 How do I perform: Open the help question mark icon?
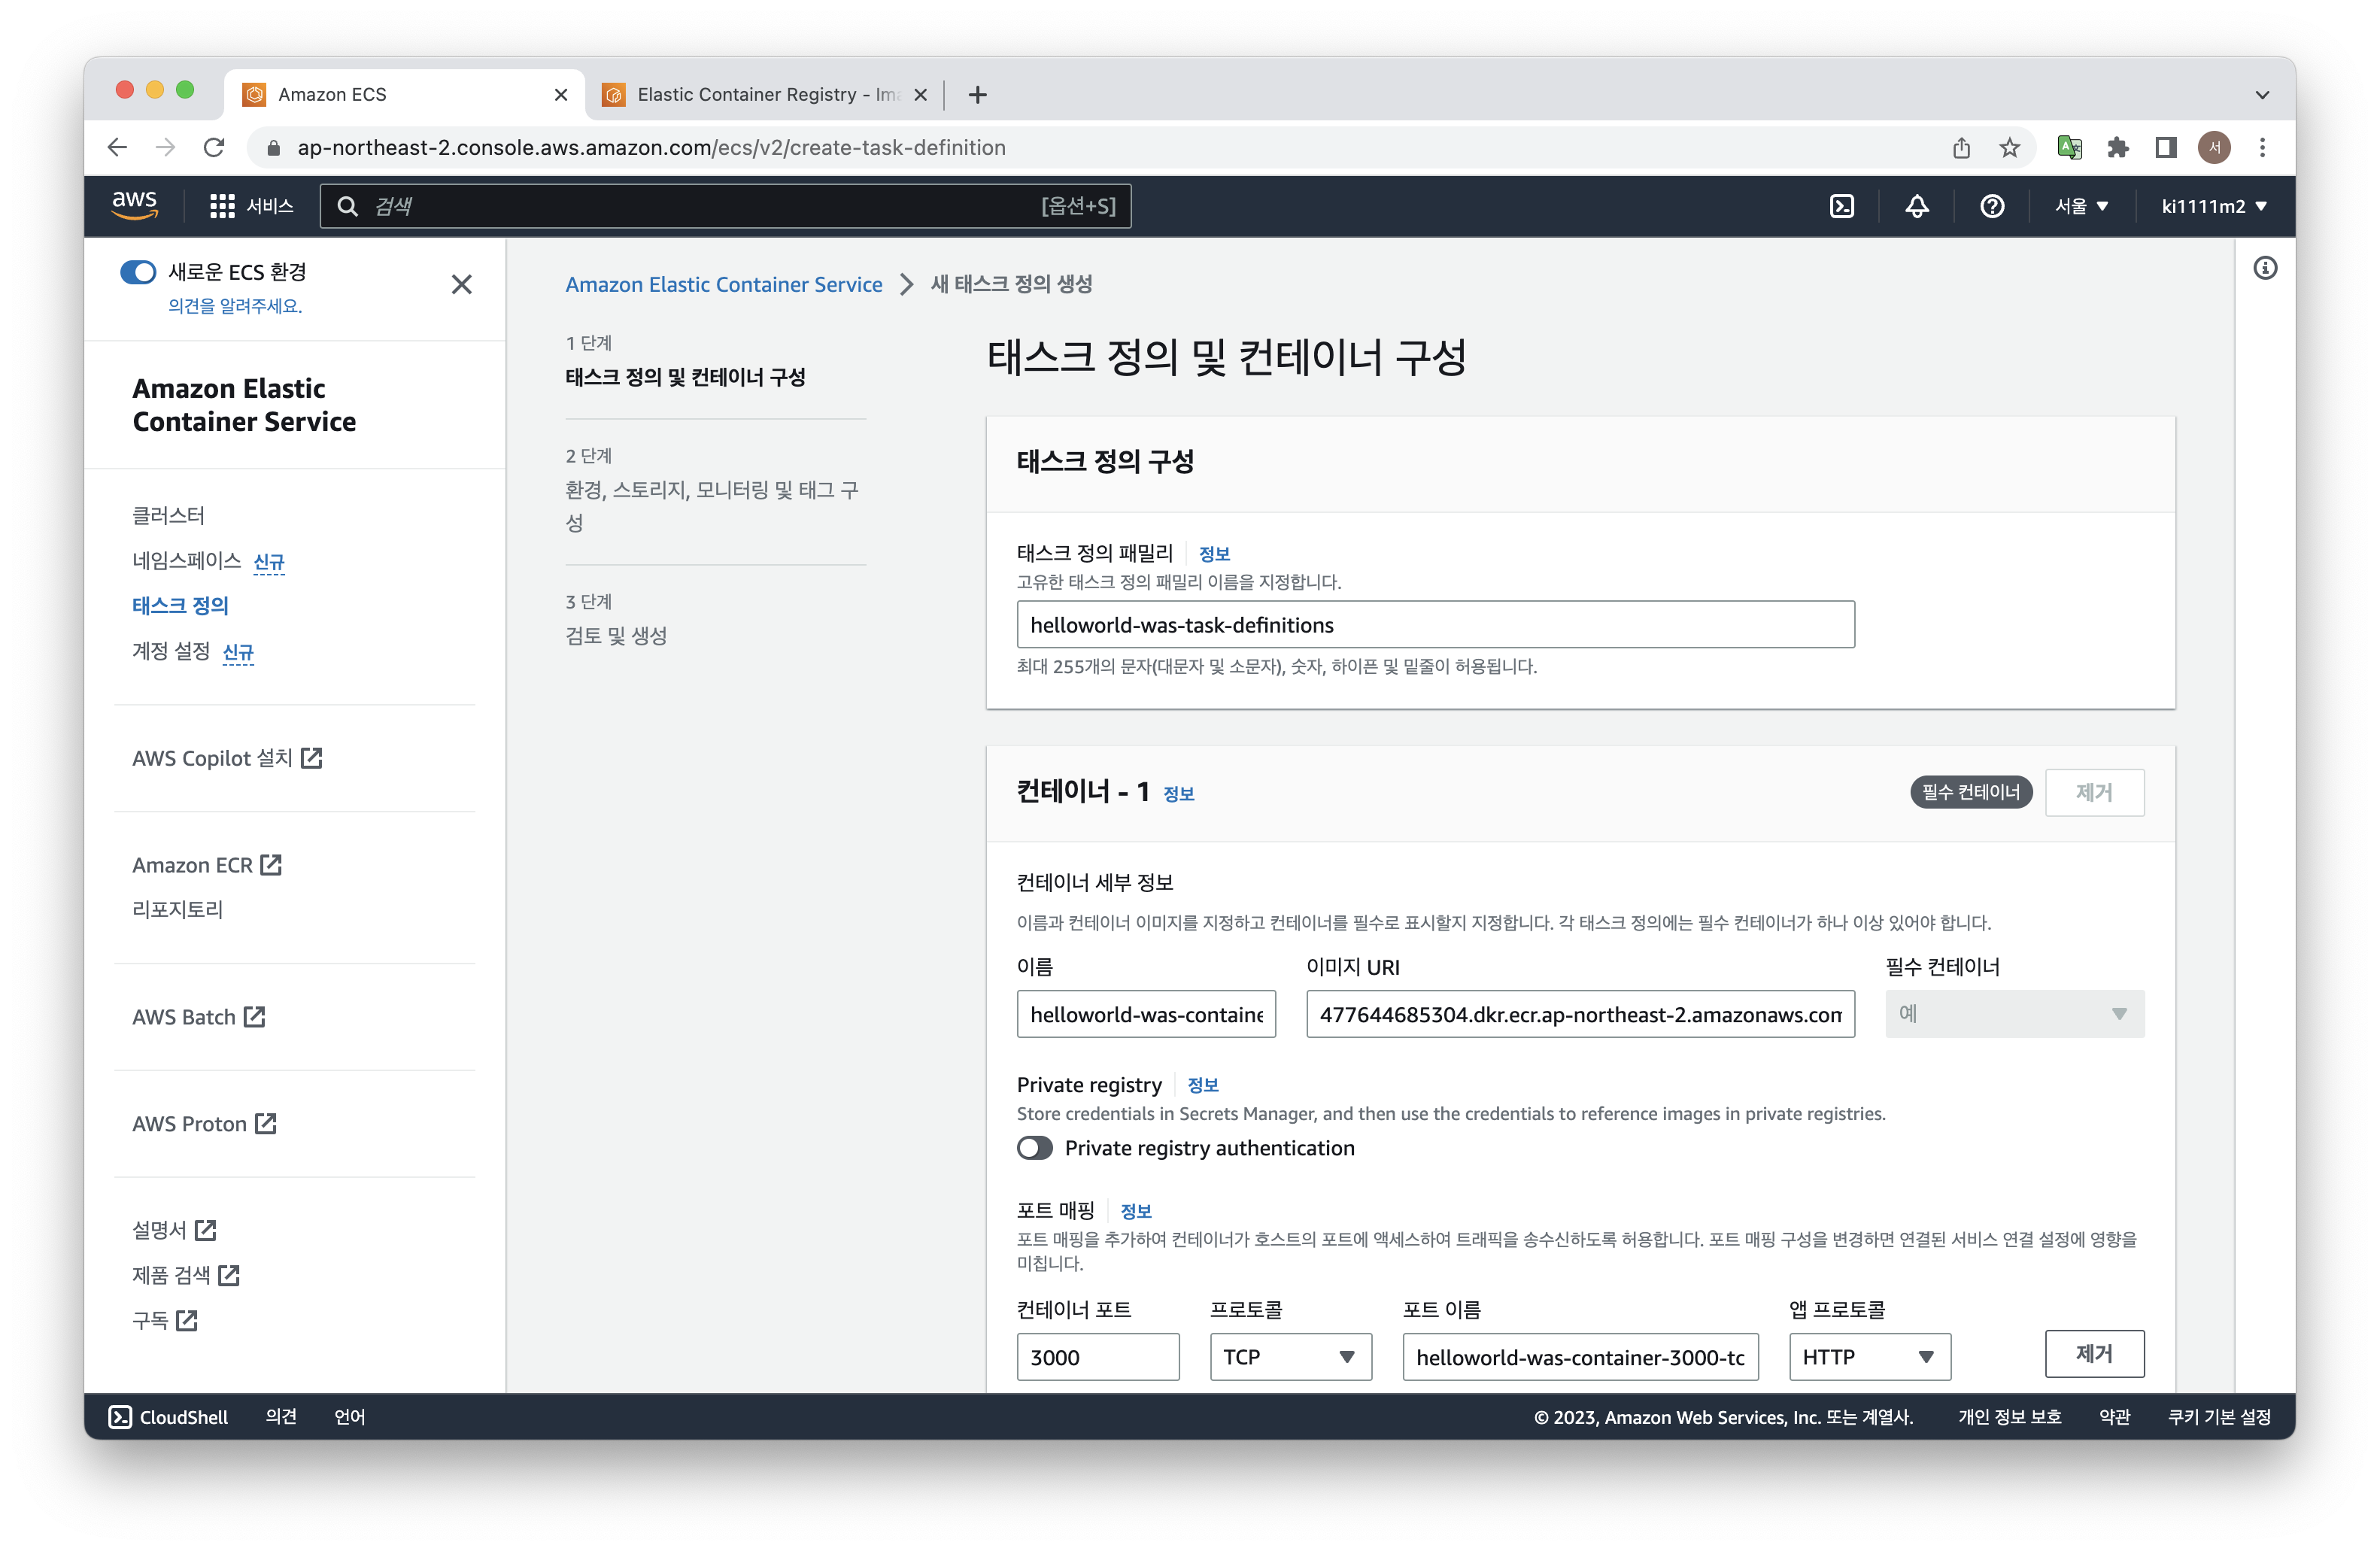(x=1991, y=206)
